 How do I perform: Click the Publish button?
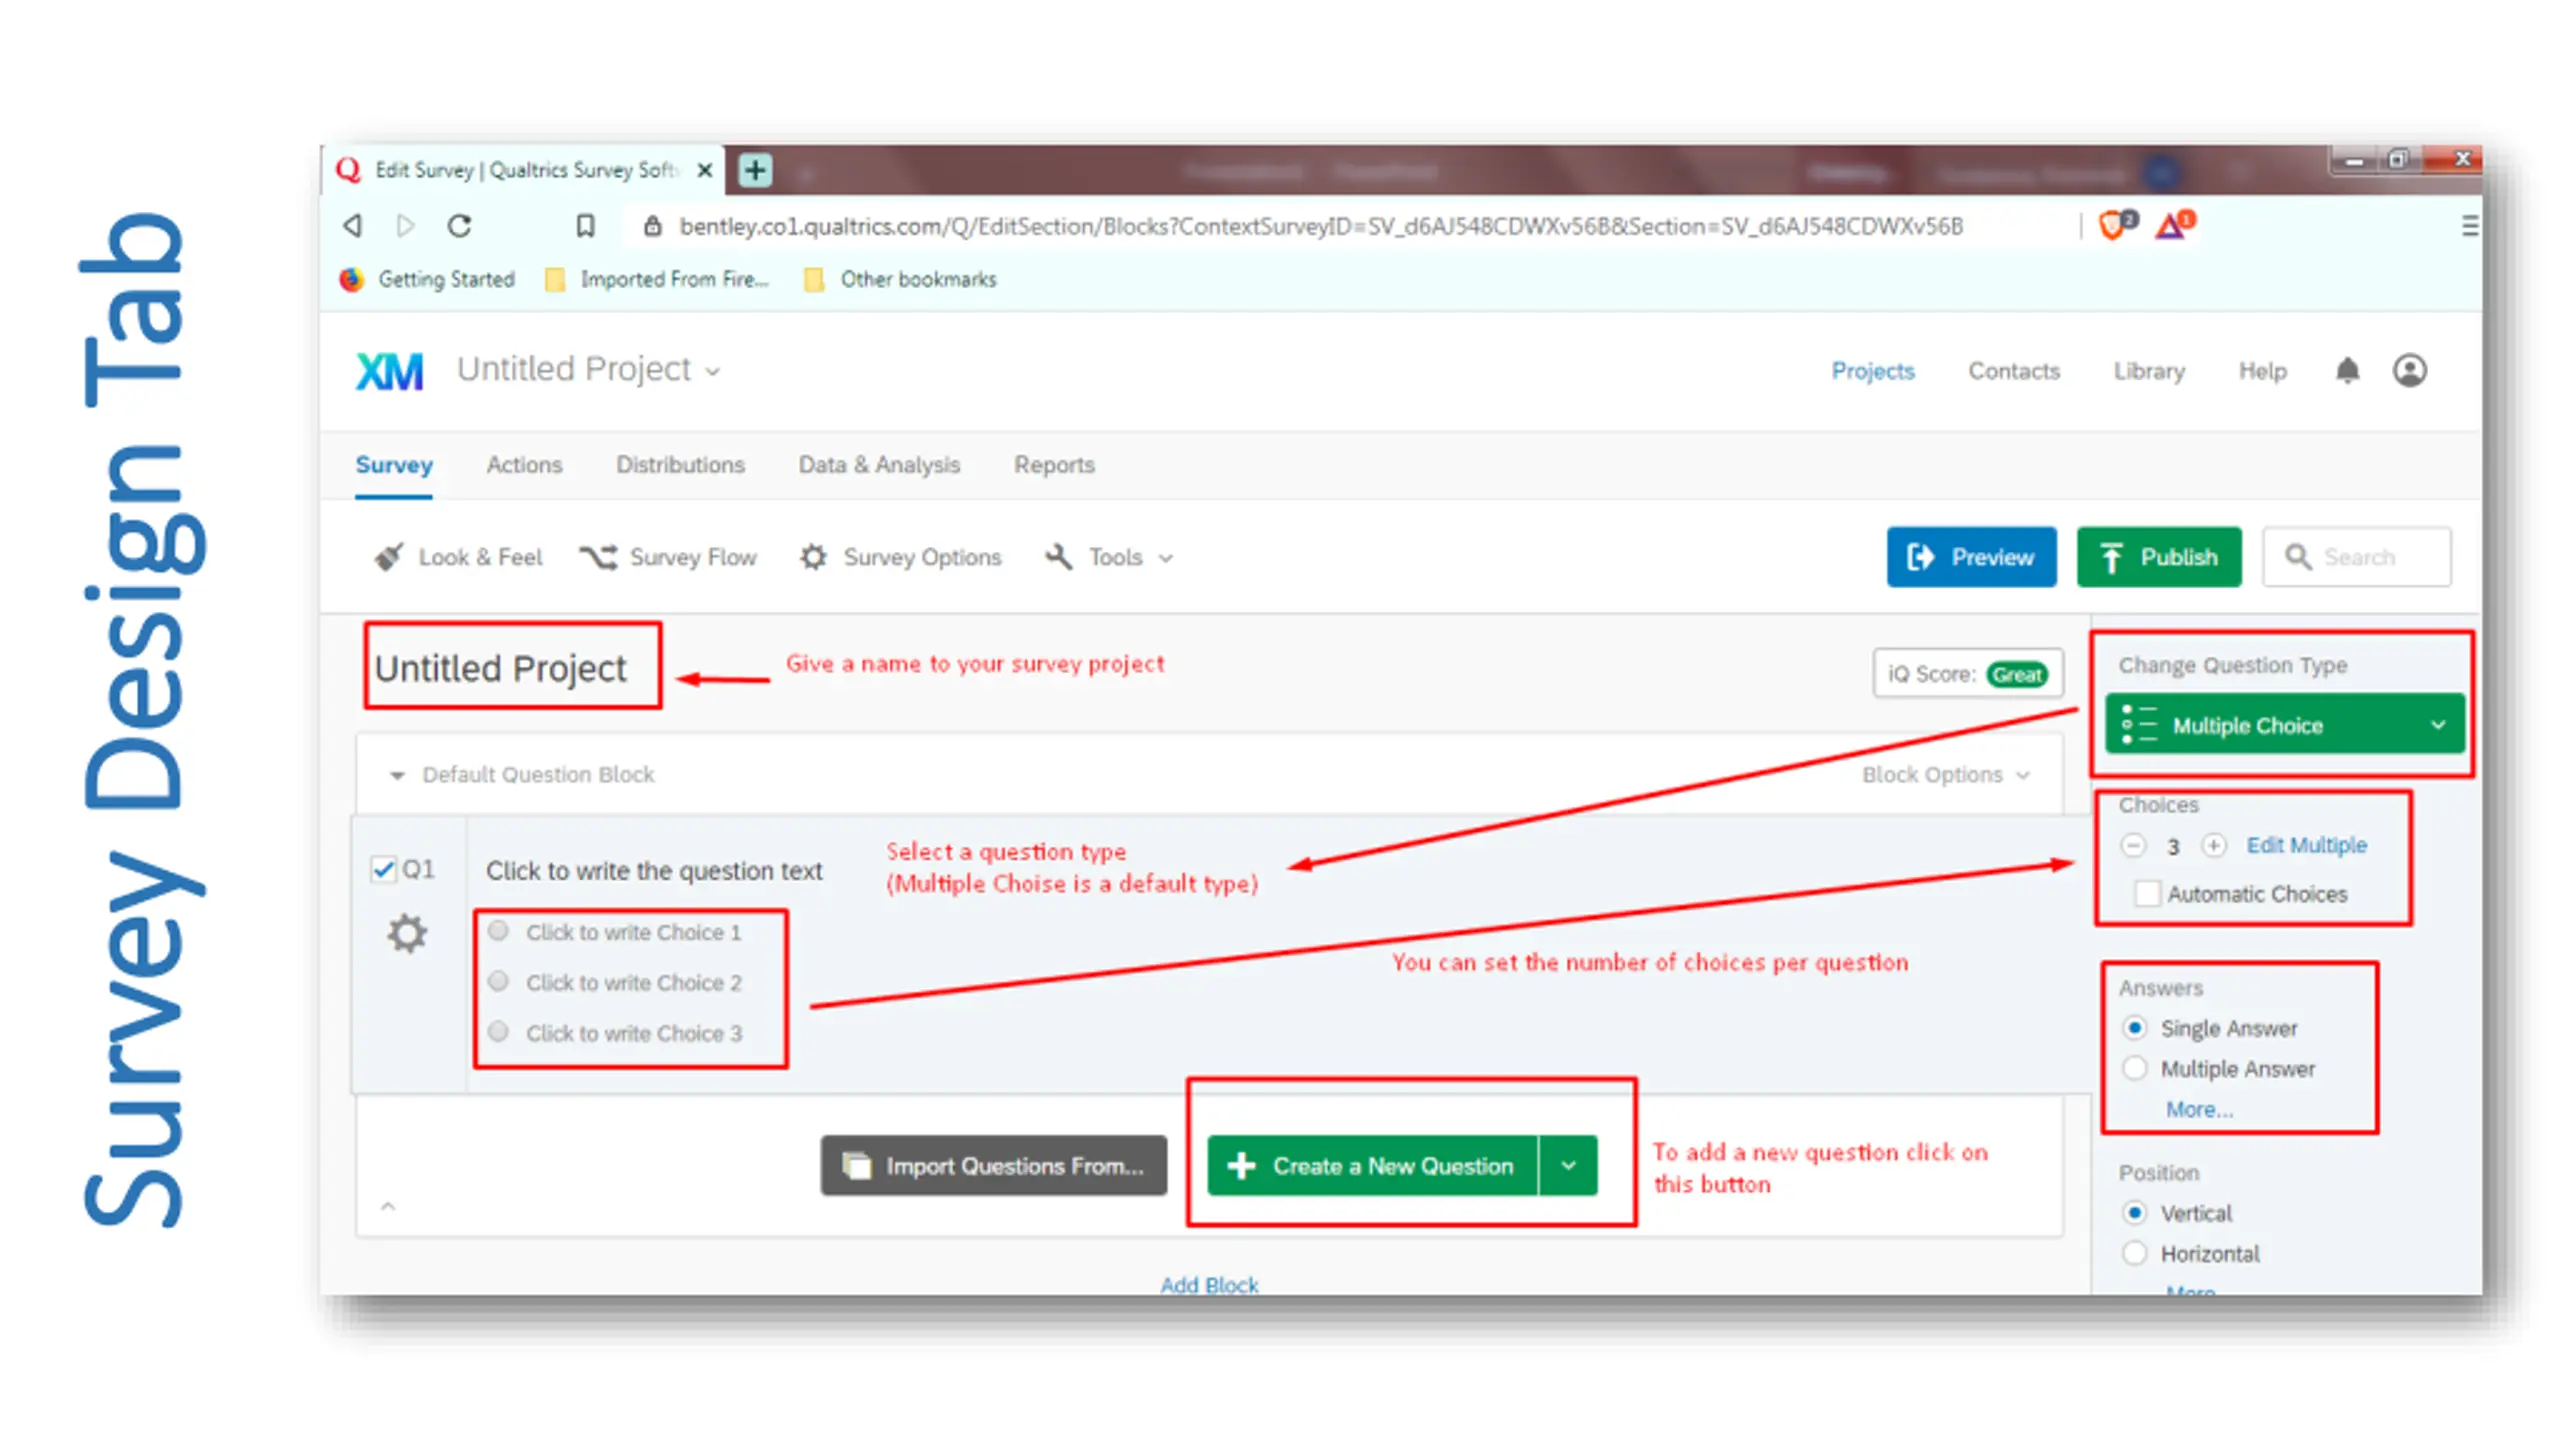pyautogui.click(x=2158, y=557)
